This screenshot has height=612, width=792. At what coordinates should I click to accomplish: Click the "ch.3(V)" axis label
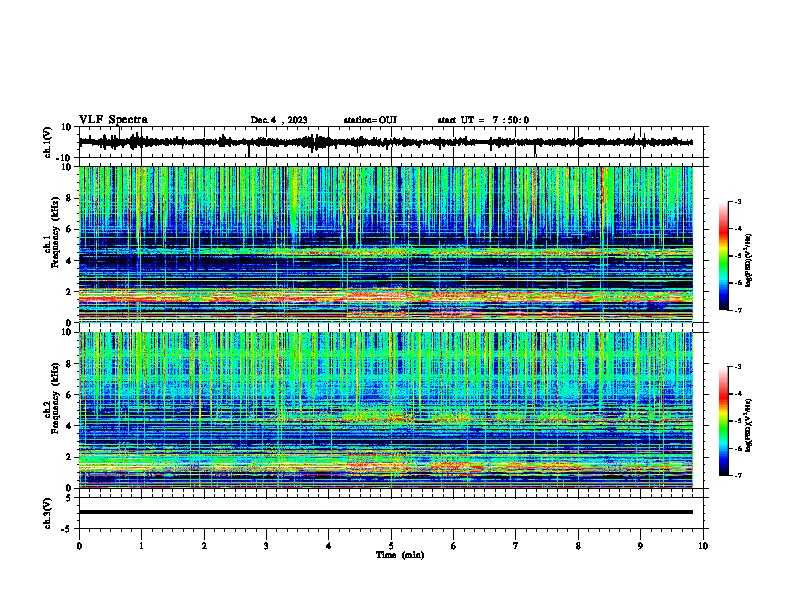click(47, 513)
